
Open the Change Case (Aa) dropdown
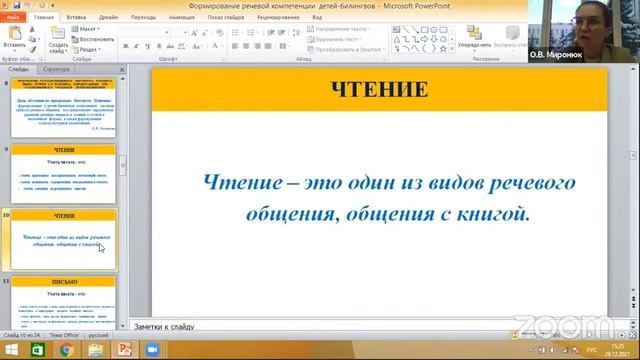[x=197, y=46]
